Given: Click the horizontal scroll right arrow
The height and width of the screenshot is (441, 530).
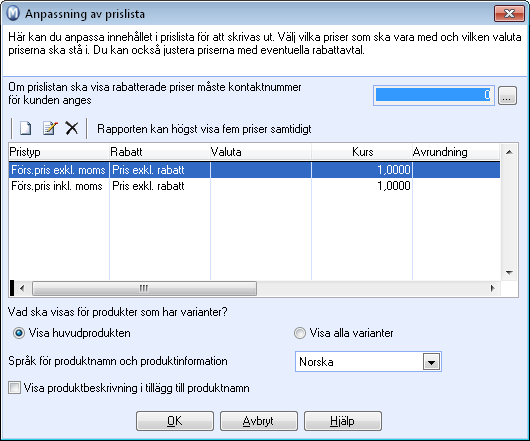Looking at the screenshot, I should [x=492, y=289].
